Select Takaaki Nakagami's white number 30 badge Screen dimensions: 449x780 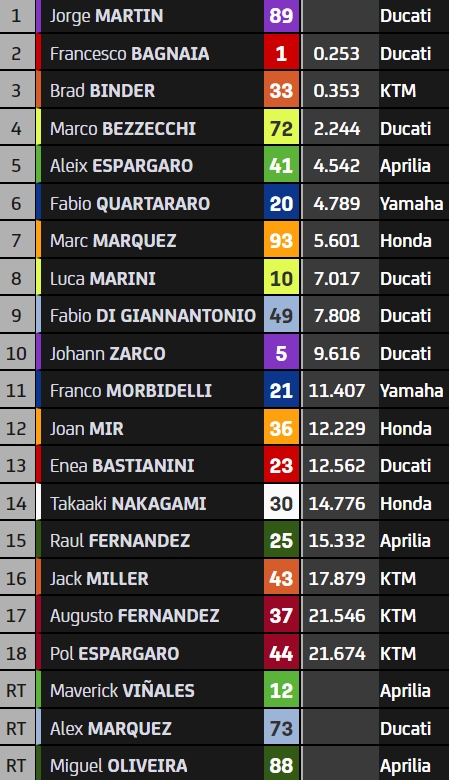click(x=281, y=503)
